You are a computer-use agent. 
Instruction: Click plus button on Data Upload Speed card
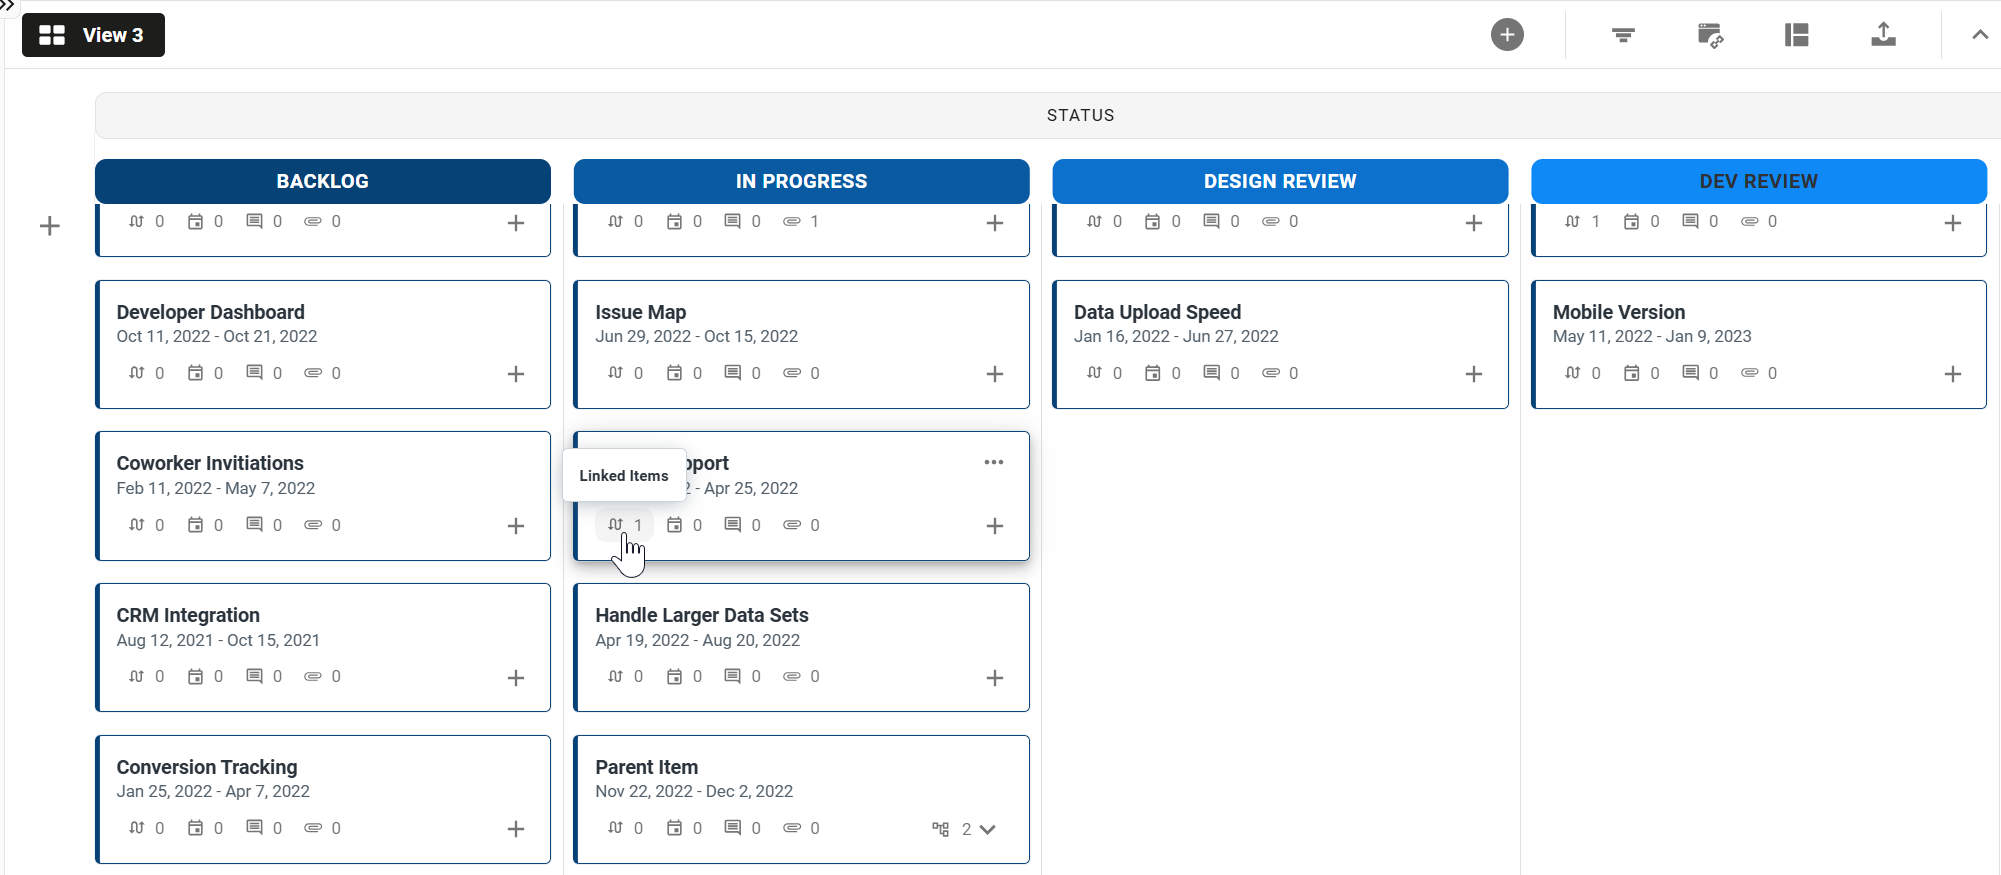1473,374
